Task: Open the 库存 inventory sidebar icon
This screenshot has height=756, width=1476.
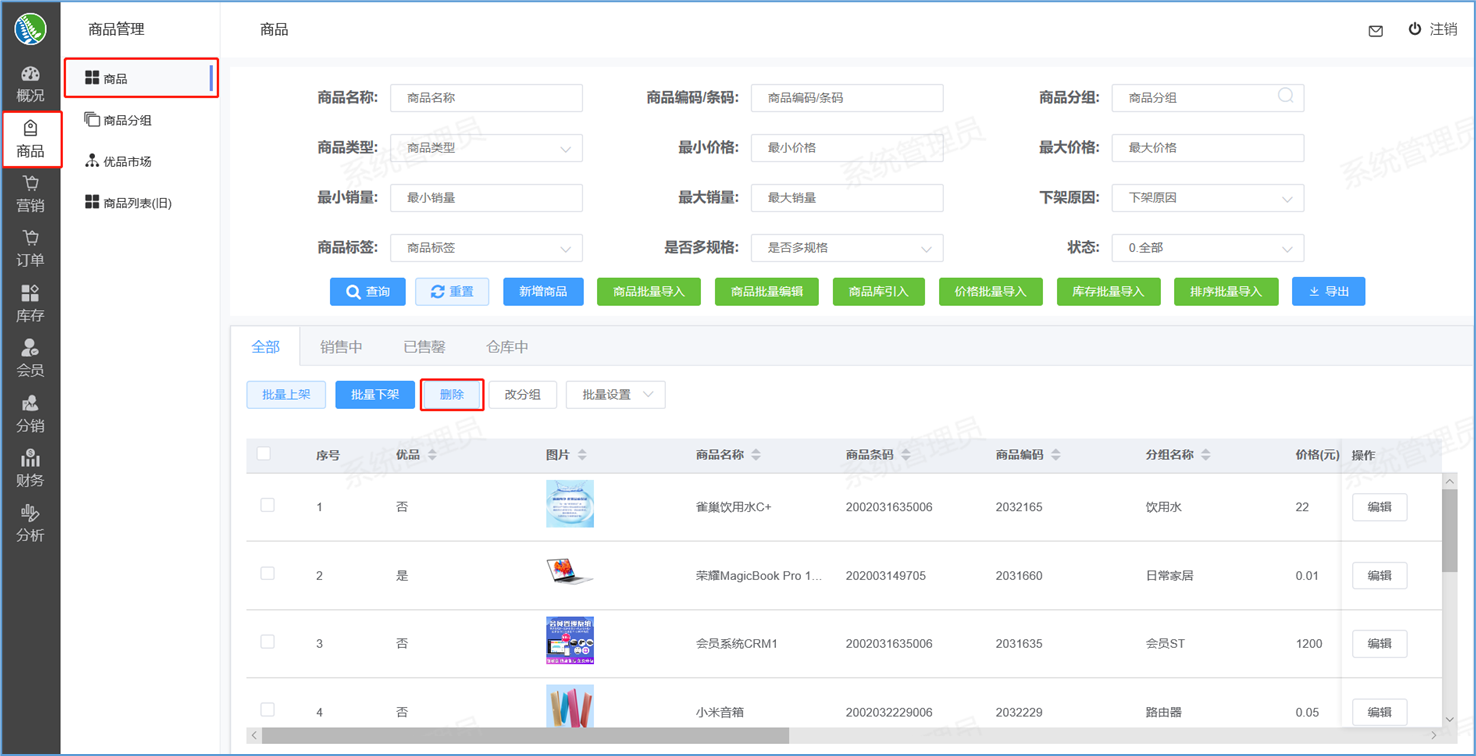Action: point(30,304)
